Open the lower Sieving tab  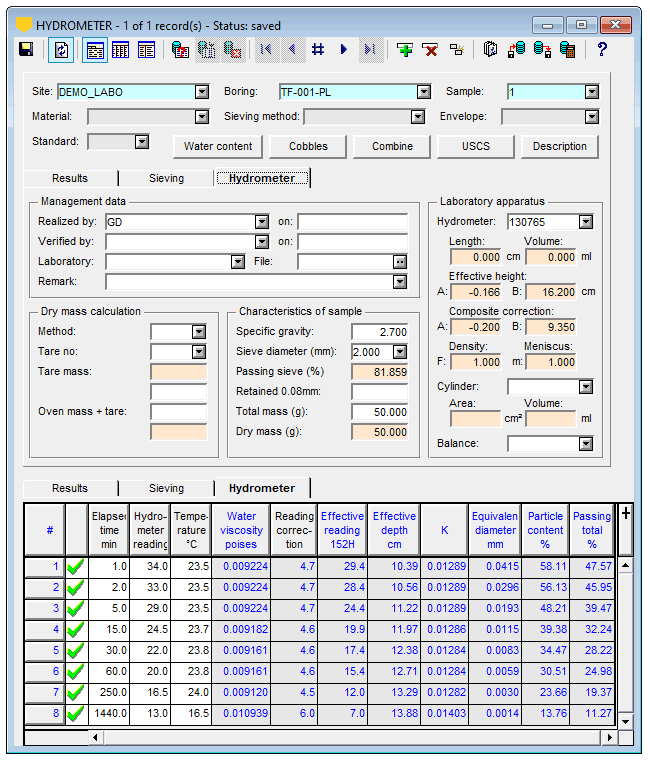[166, 488]
